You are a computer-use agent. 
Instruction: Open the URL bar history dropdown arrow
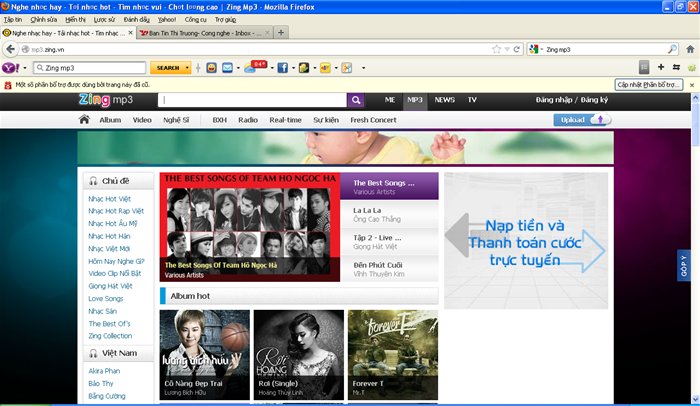pyautogui.click(x=507, y=49)
